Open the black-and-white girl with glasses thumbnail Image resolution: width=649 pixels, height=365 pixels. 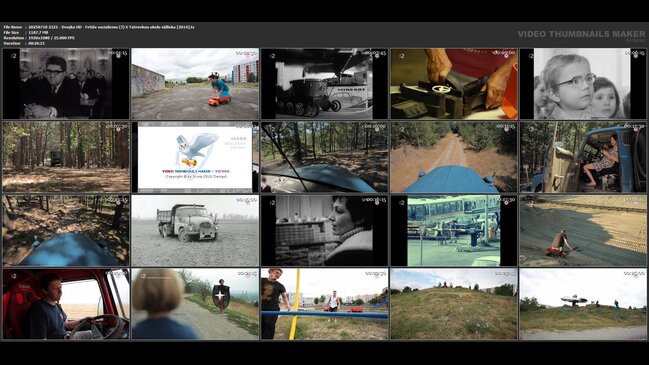coord(583,84)
